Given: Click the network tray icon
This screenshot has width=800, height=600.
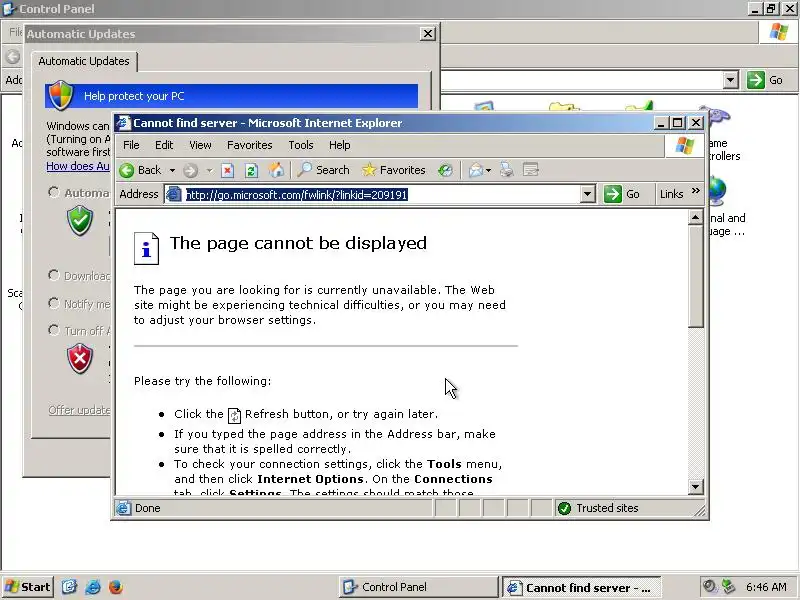Looking at the screenshot, I should pos(728,587).
